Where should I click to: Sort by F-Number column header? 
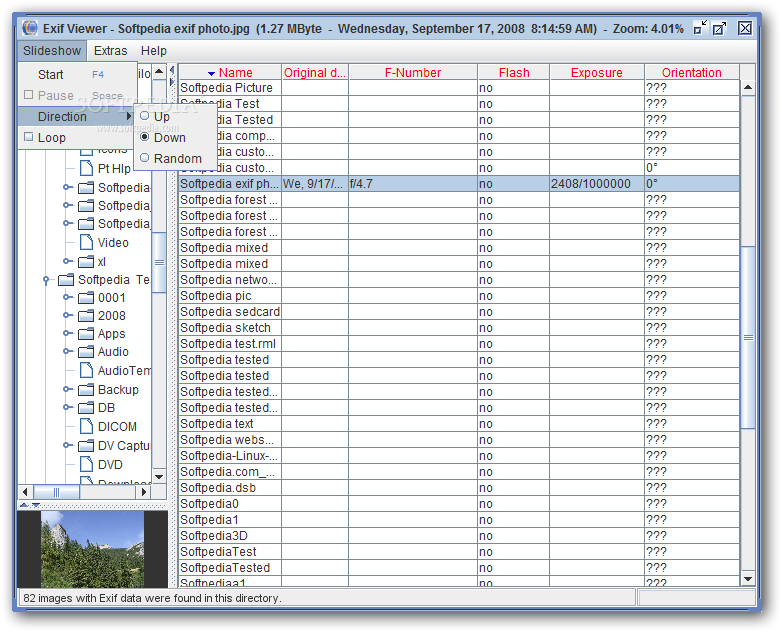[413, 73]
